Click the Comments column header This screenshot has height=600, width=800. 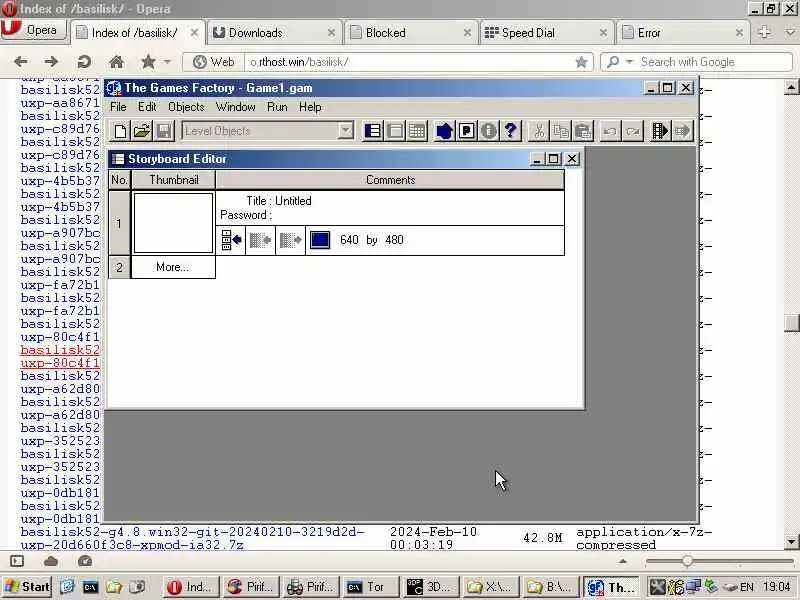point(390,180)
